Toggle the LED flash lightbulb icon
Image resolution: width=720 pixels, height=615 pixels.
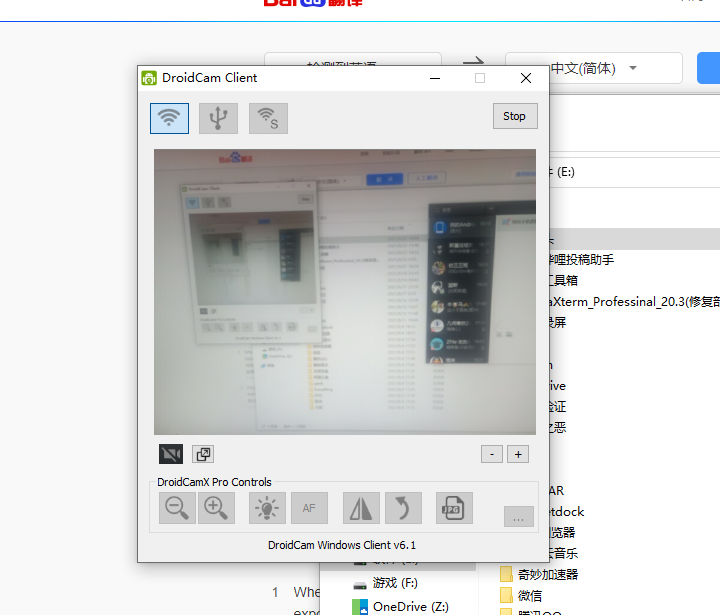coord(267,508)
